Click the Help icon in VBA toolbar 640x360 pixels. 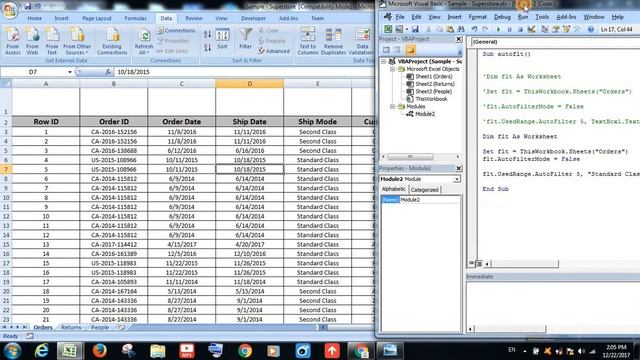[x=591, y=29]
